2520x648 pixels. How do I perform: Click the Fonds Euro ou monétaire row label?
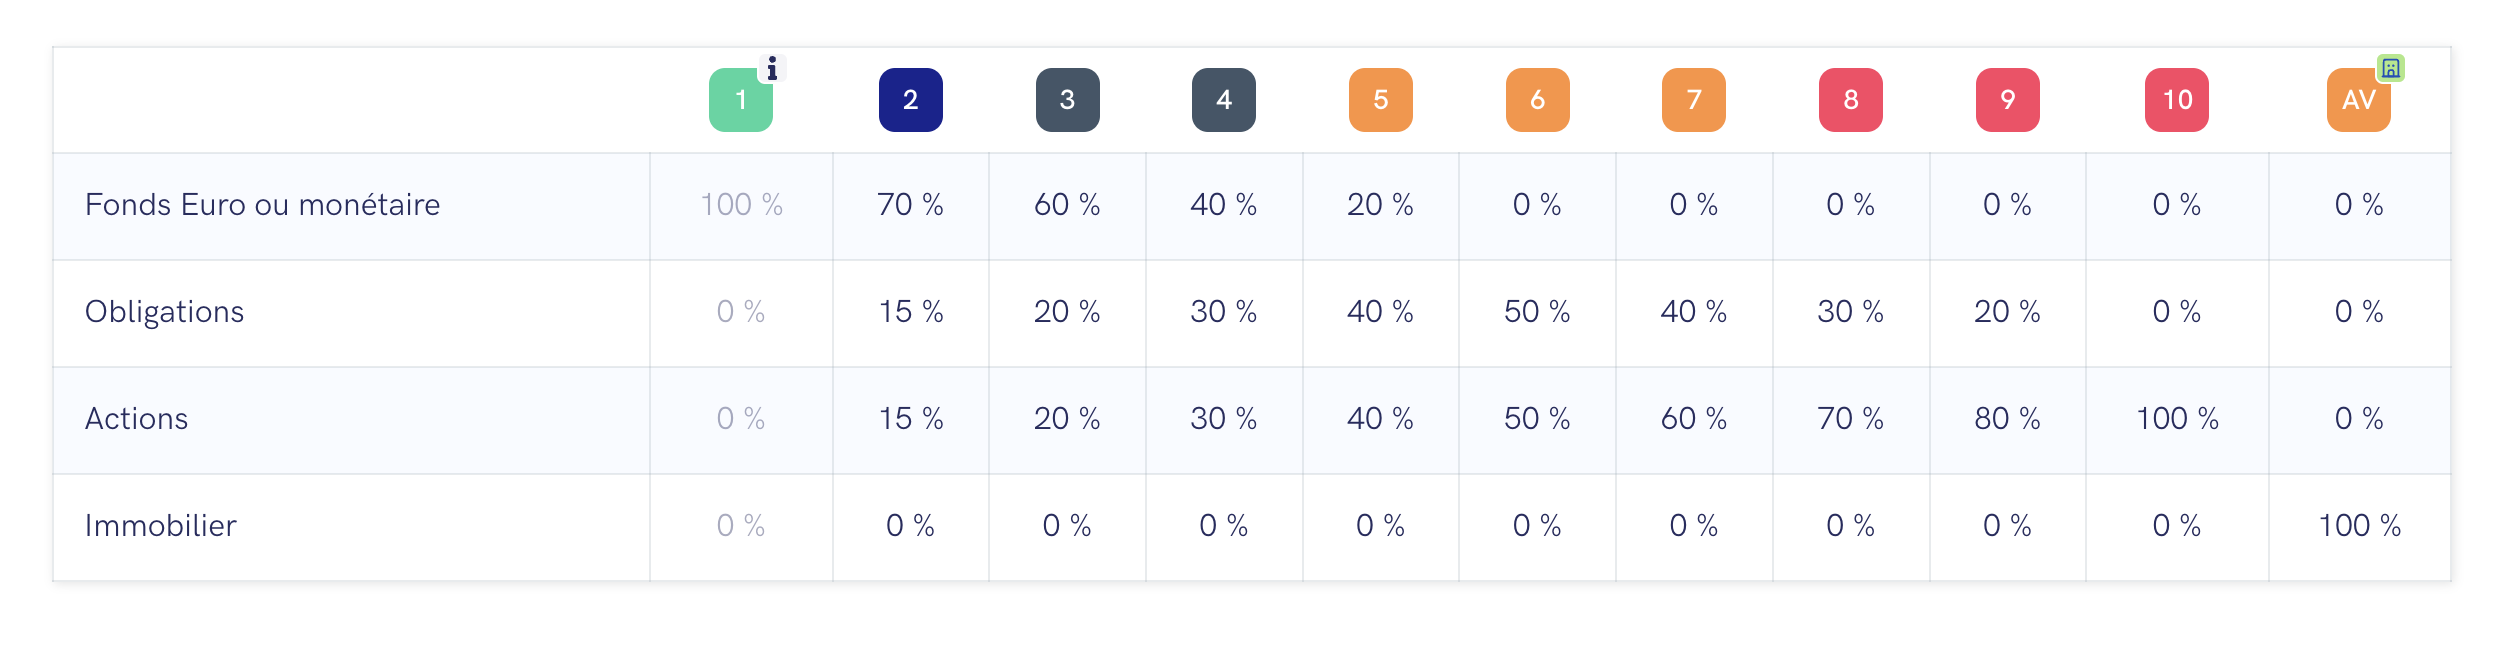tap(262, 205)
